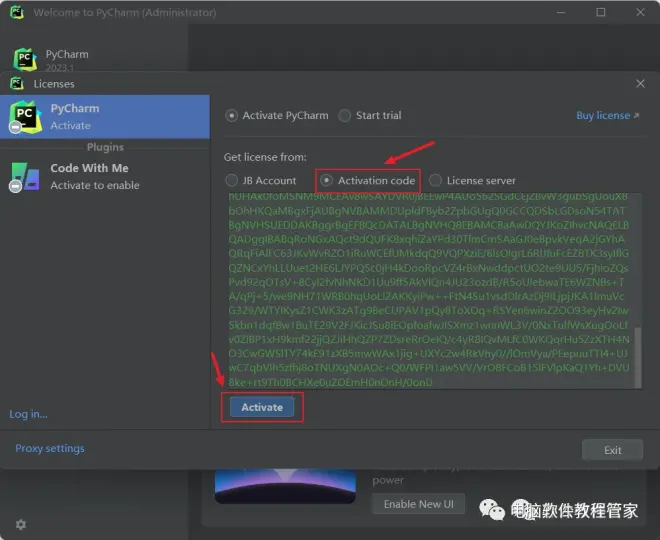Open the Buy license link
The height and width of the screenshot is (540, 660).
(x=607, y=115)
